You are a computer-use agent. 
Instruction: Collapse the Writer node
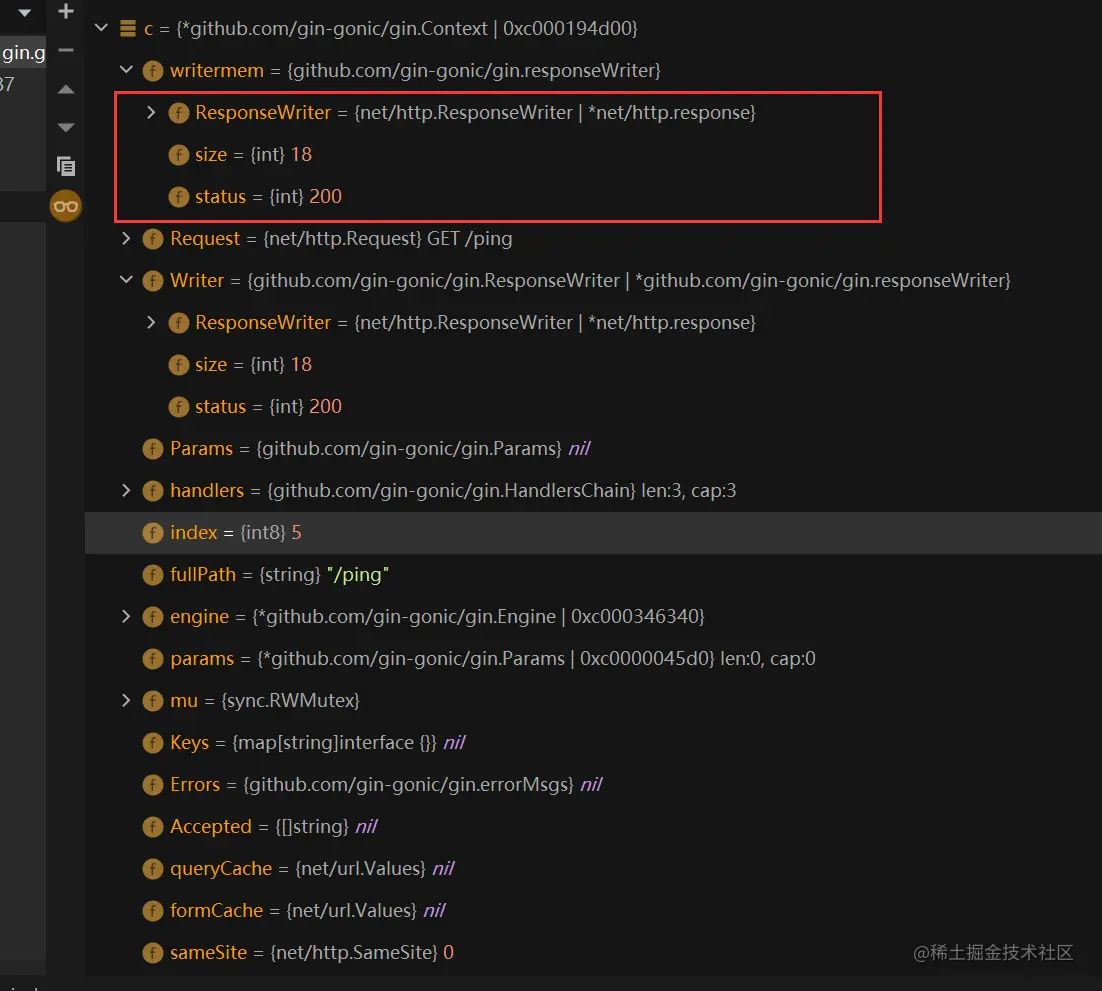(x=127, y=280)
